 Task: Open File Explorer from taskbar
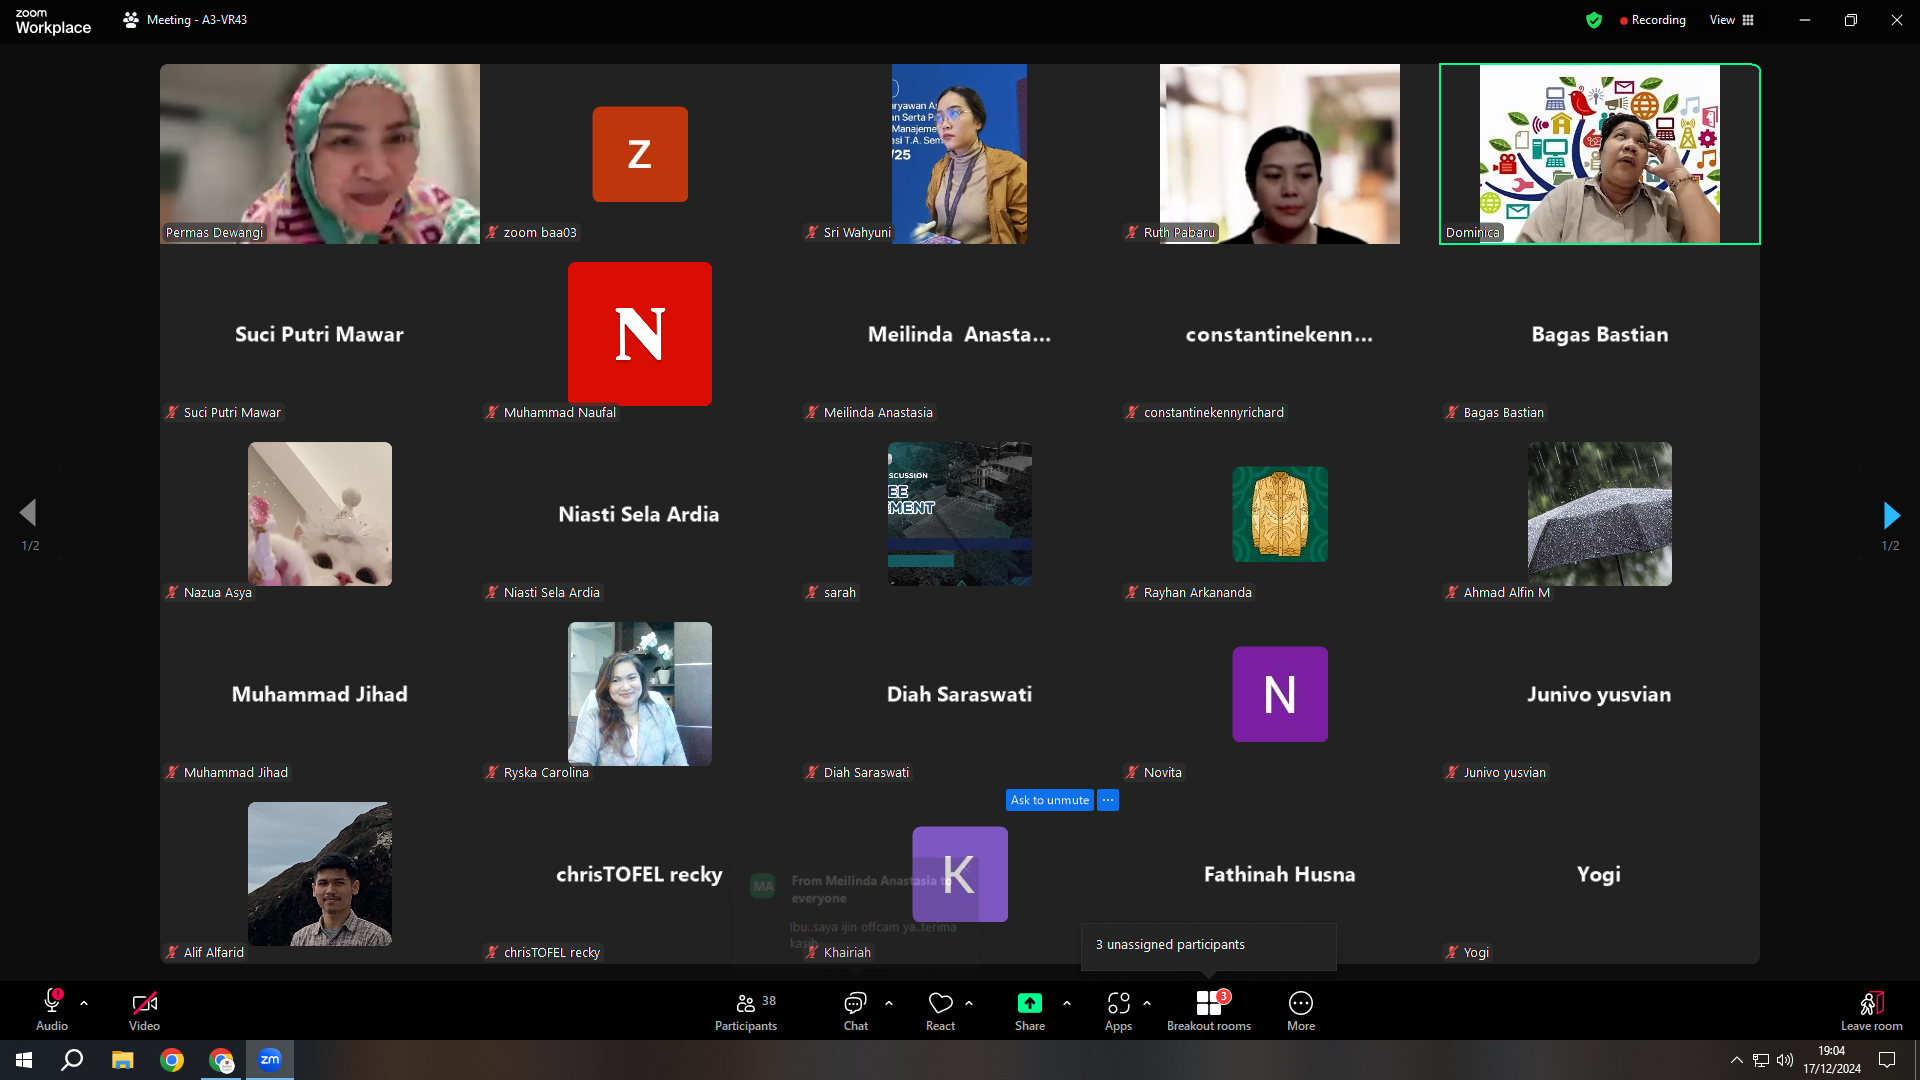[122, 1060]
